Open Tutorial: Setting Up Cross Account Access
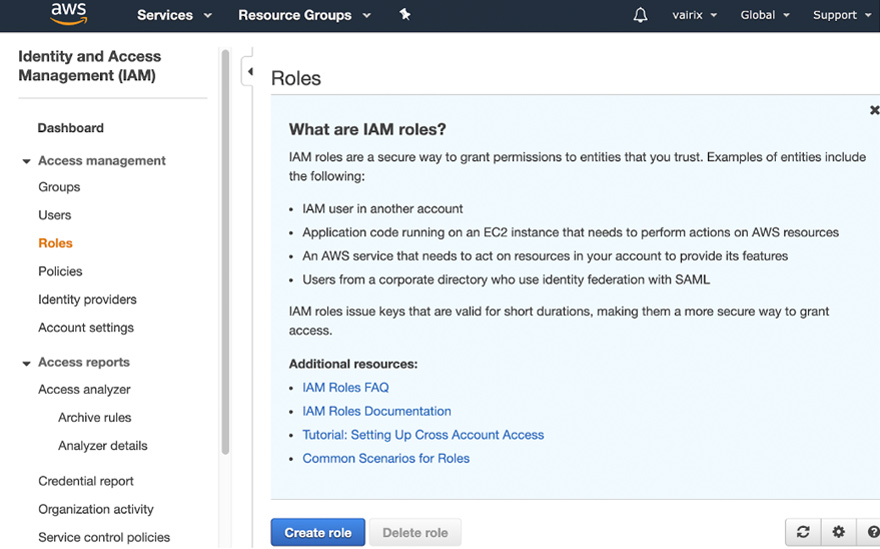This screenshot has width=880, height=549. (423, 434)
